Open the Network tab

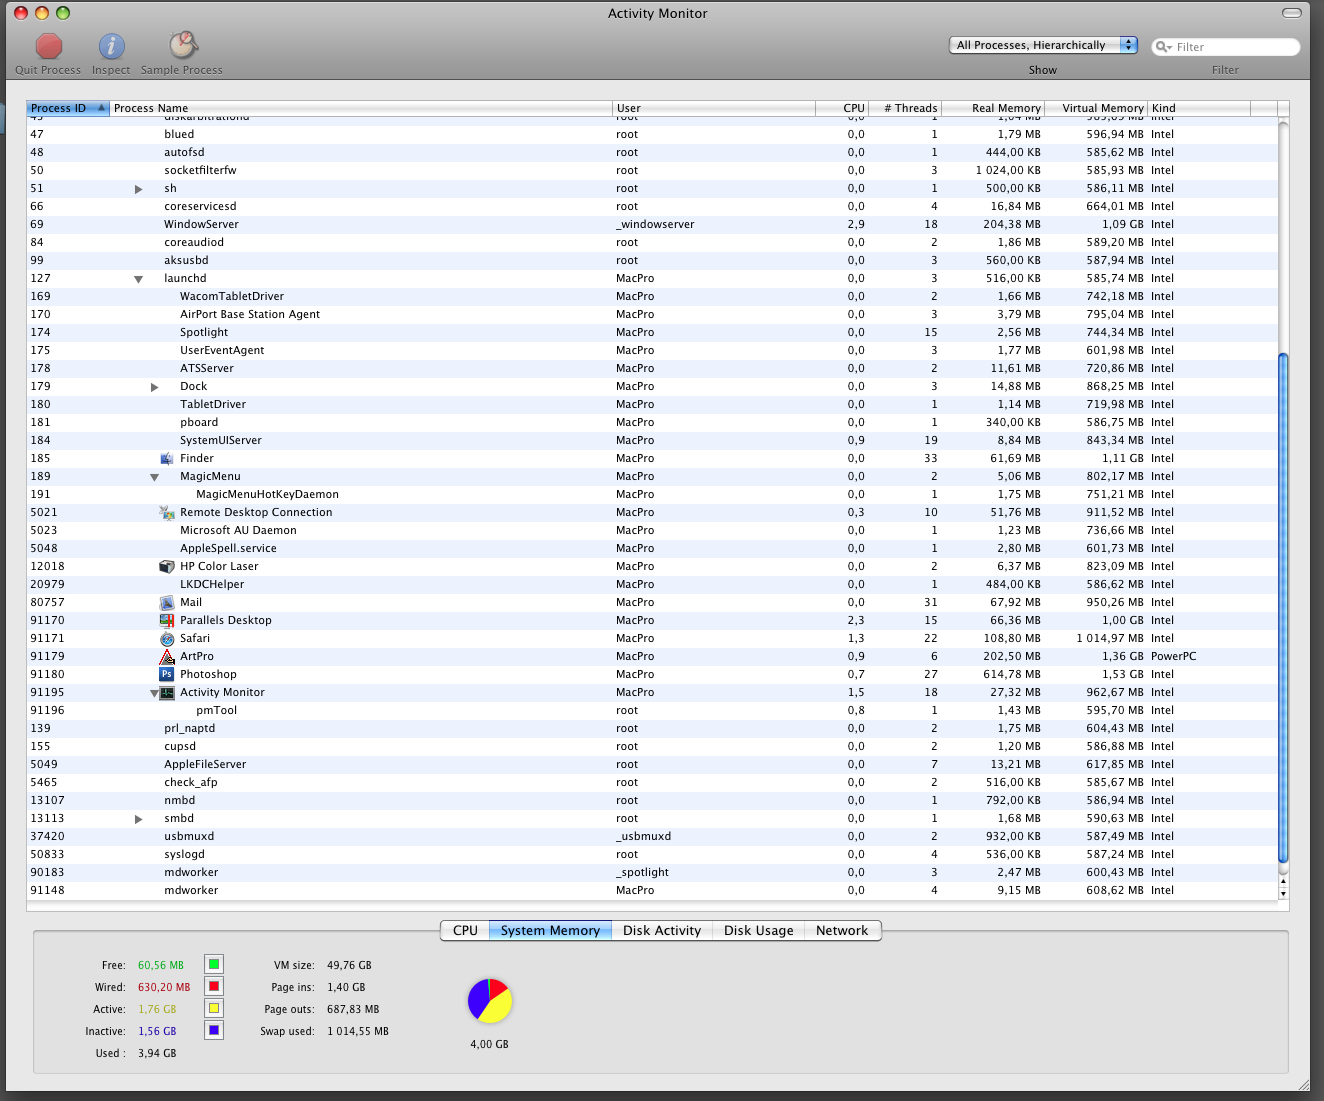point(842,930)
